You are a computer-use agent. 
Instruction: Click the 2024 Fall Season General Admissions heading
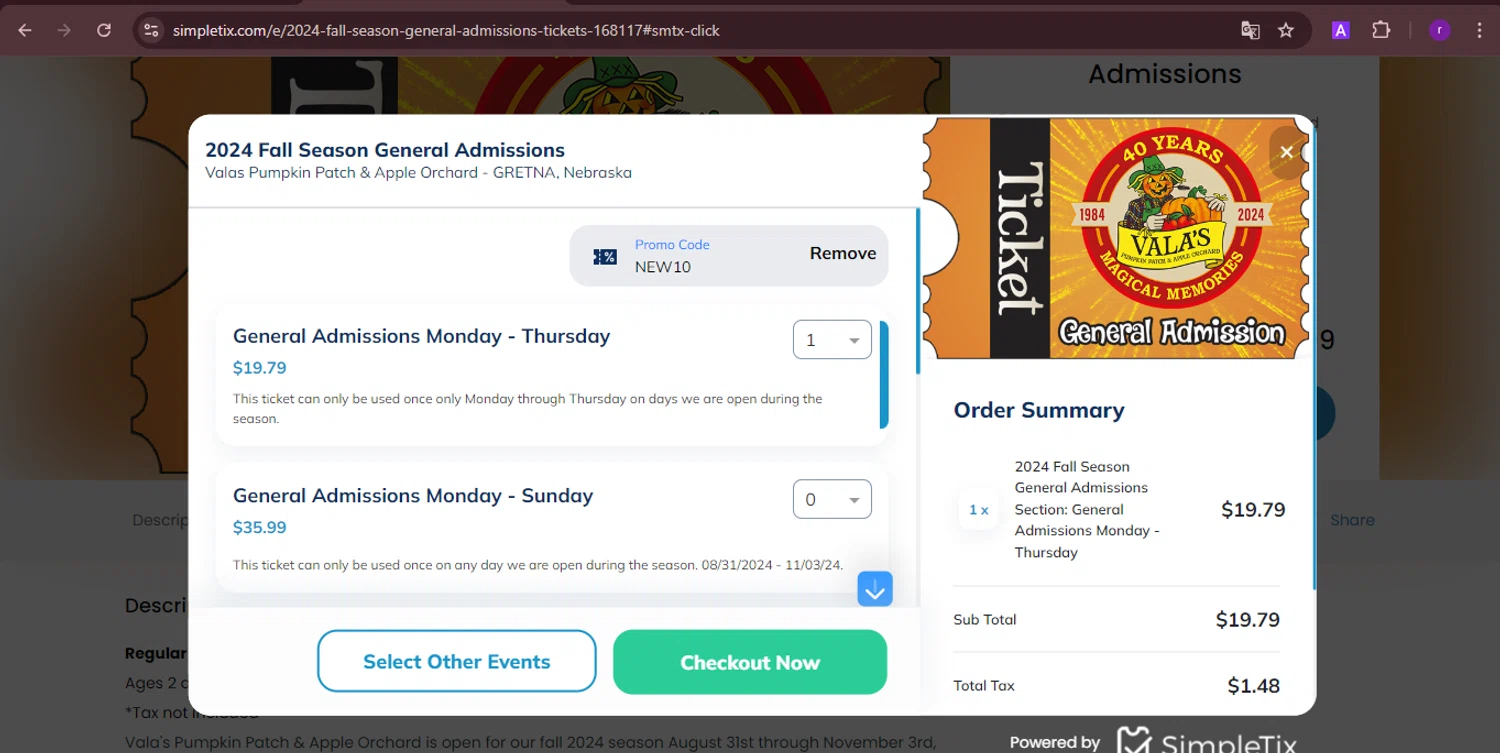click(385, 150)
